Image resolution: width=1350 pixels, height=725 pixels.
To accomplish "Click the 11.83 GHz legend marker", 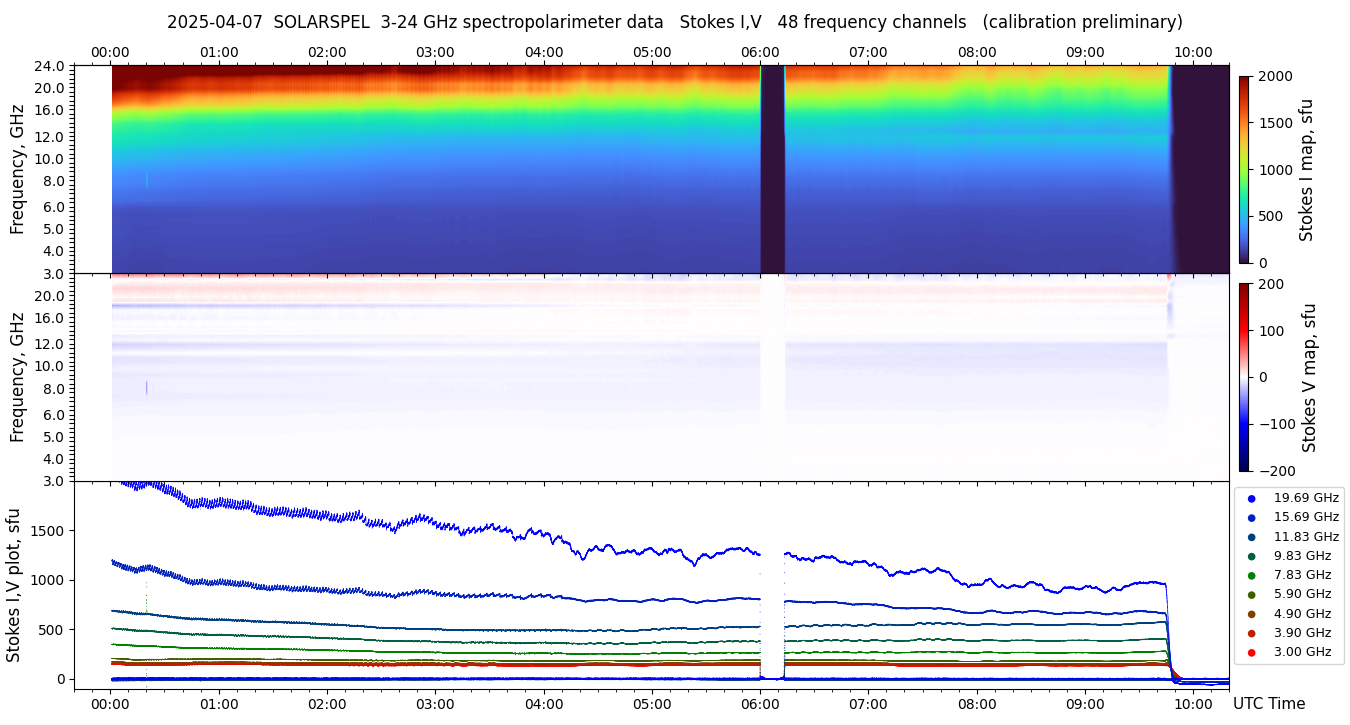I will 1251,537.
